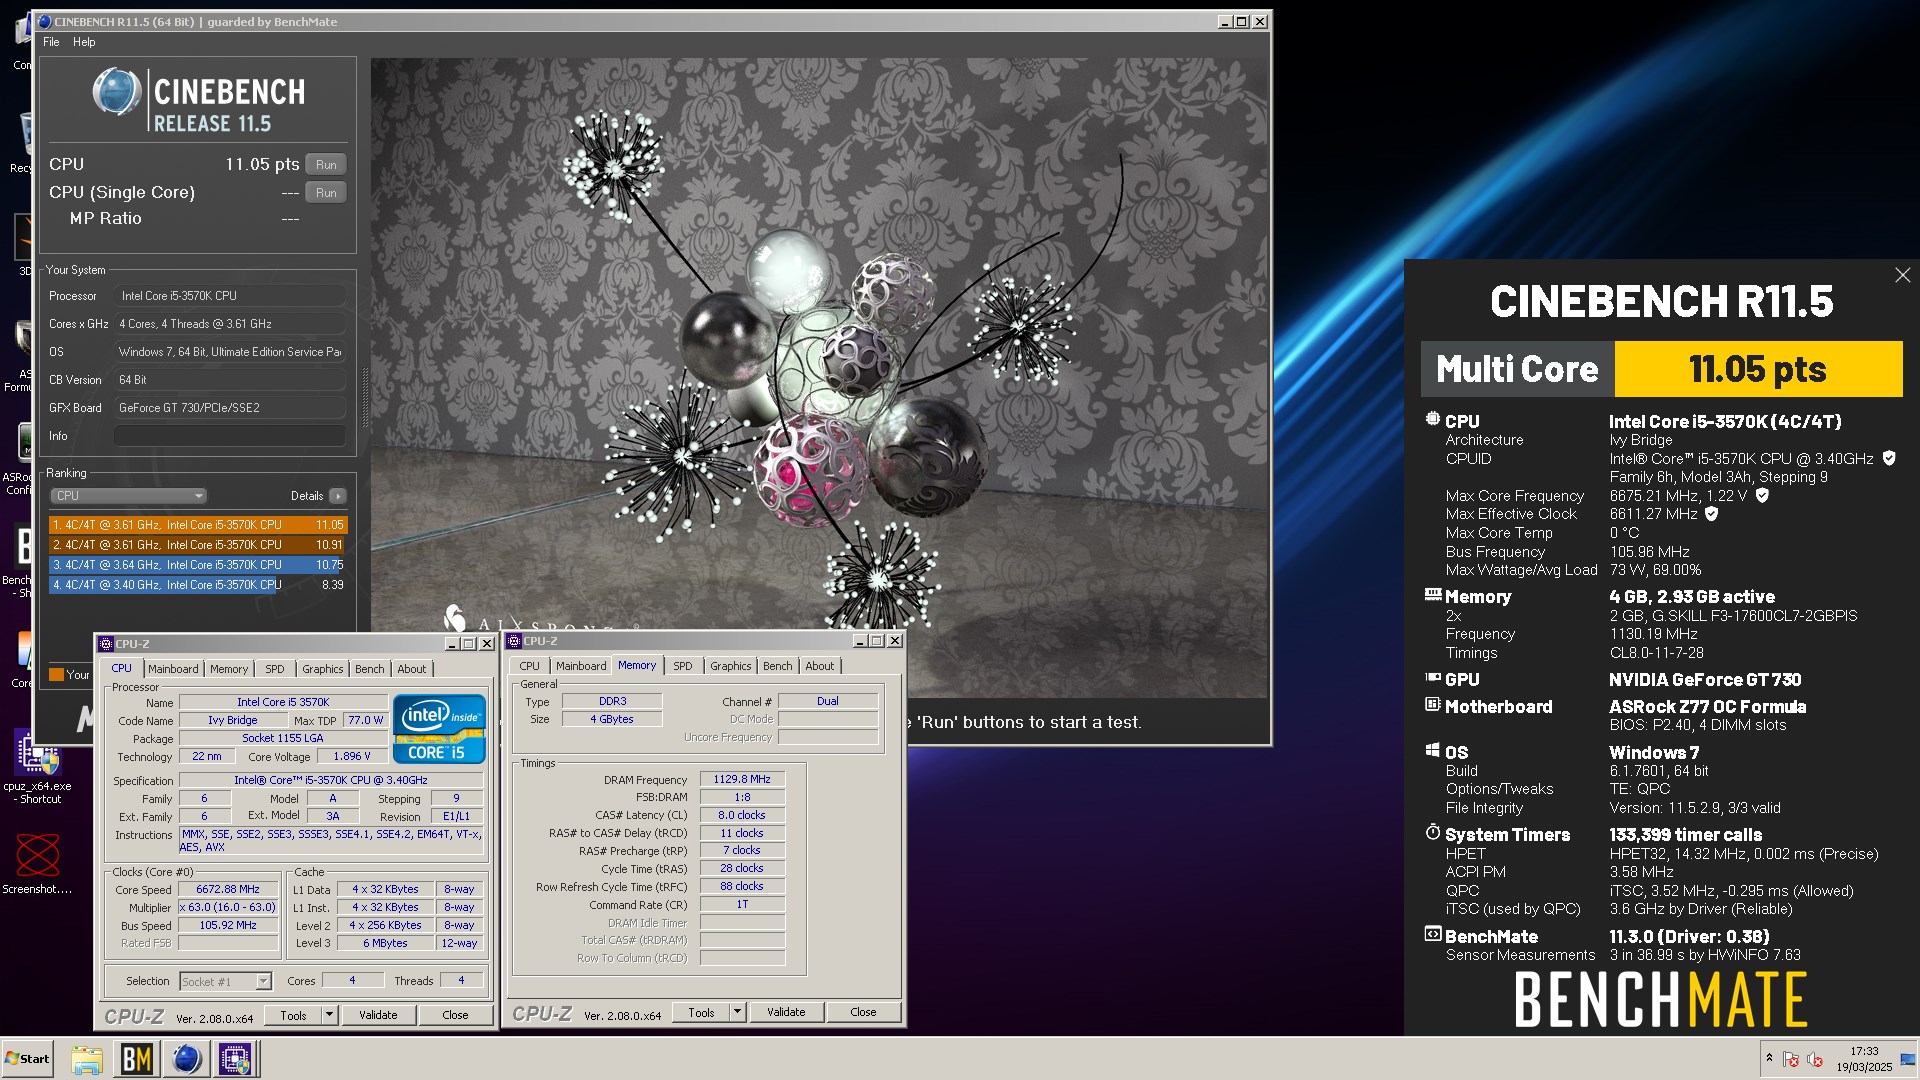Image resolution: width=1920 pixels, height=1080 pixels.
Task: Click the Start button
Action: pos(27,1059)
